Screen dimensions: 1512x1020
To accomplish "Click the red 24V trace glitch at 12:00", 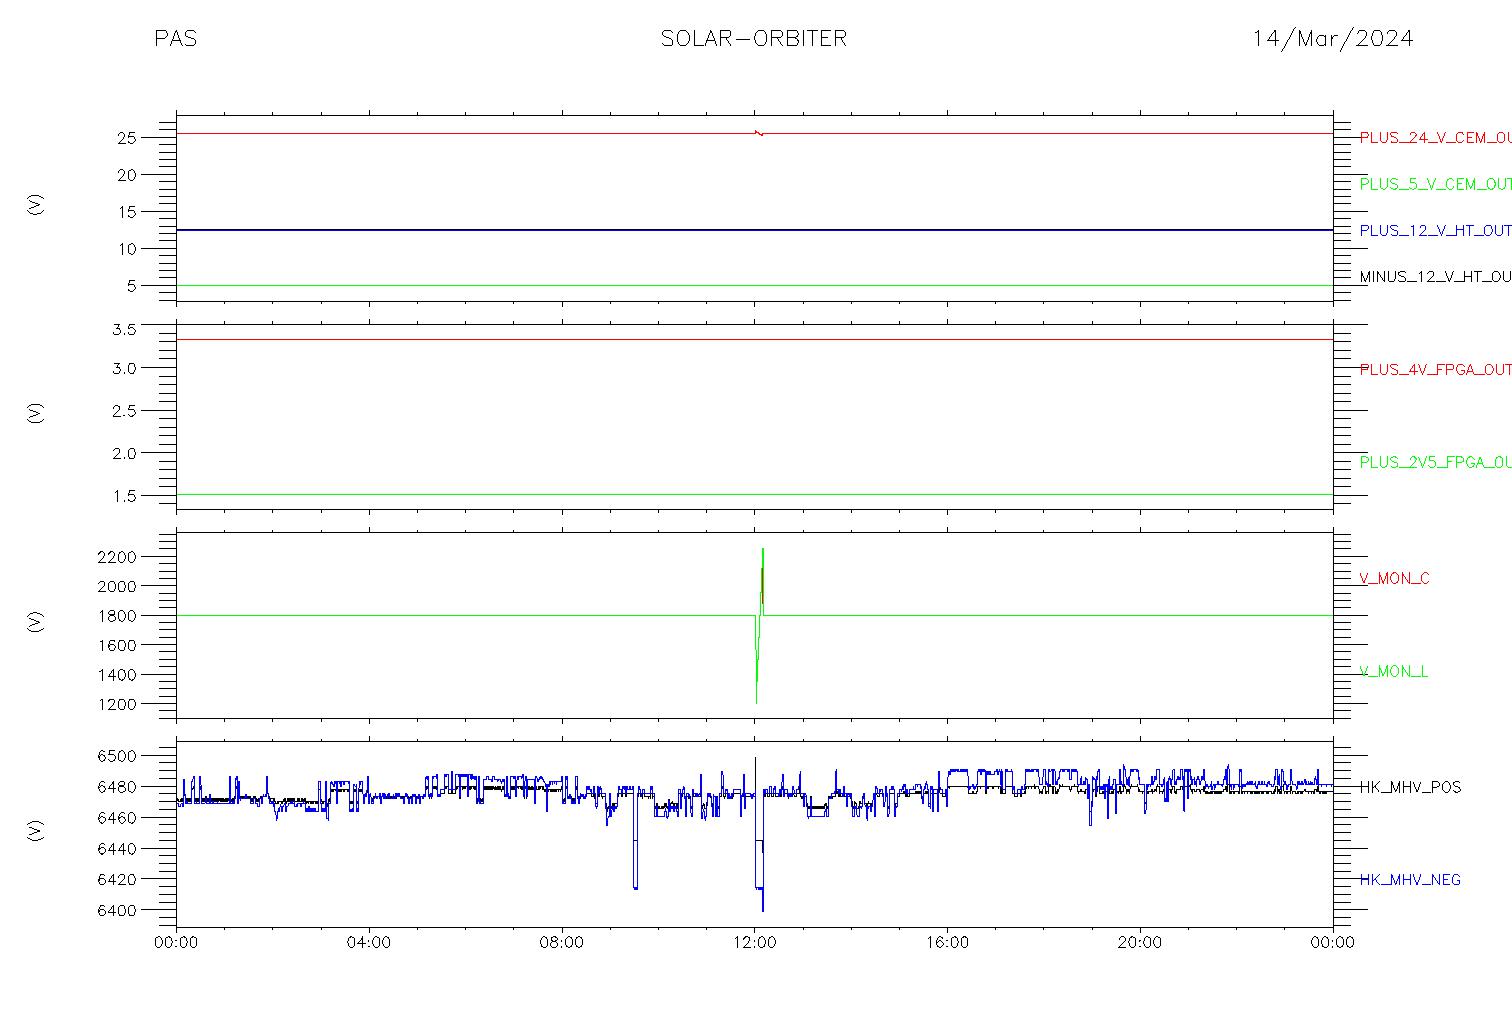I will [x=759, y=133].
